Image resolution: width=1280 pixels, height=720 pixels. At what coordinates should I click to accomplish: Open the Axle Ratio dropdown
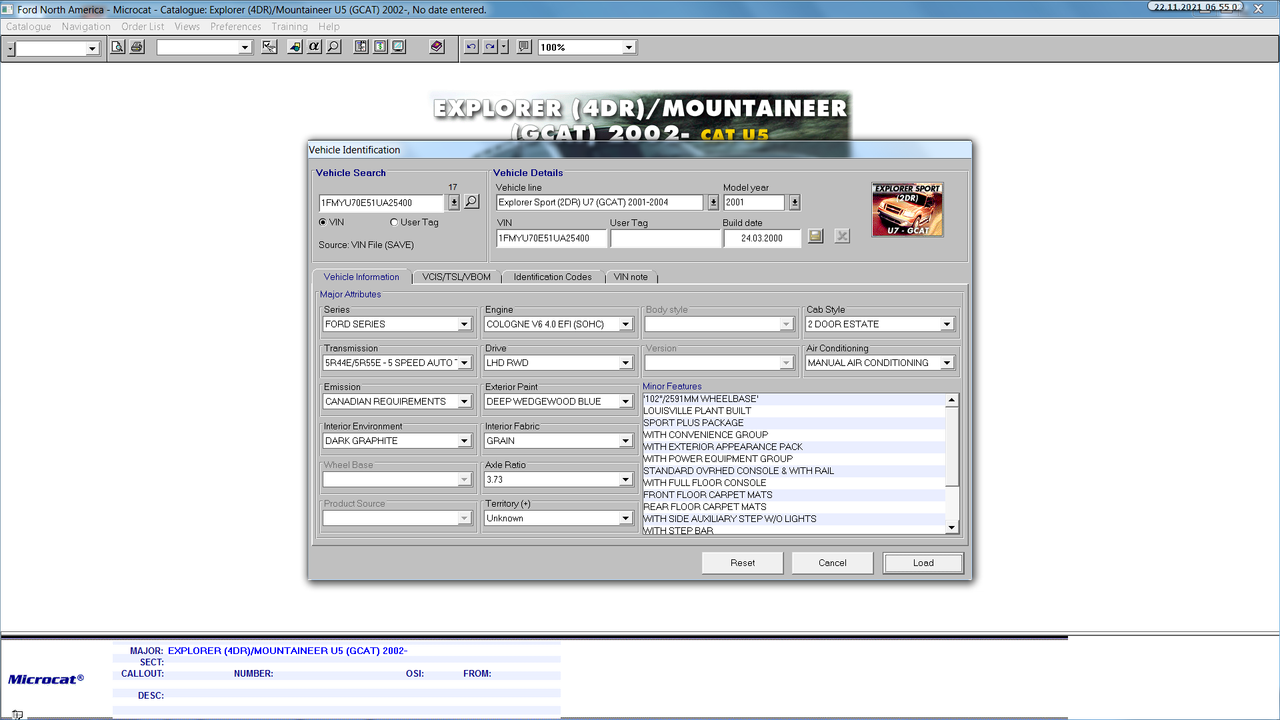point(626,480)
